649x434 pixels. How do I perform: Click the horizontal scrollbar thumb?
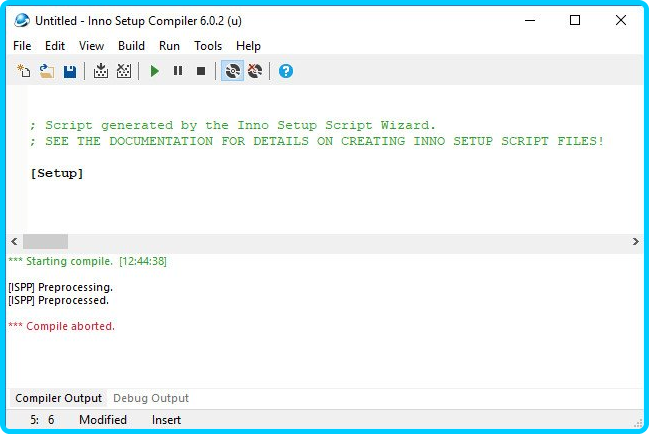(46, 242)
